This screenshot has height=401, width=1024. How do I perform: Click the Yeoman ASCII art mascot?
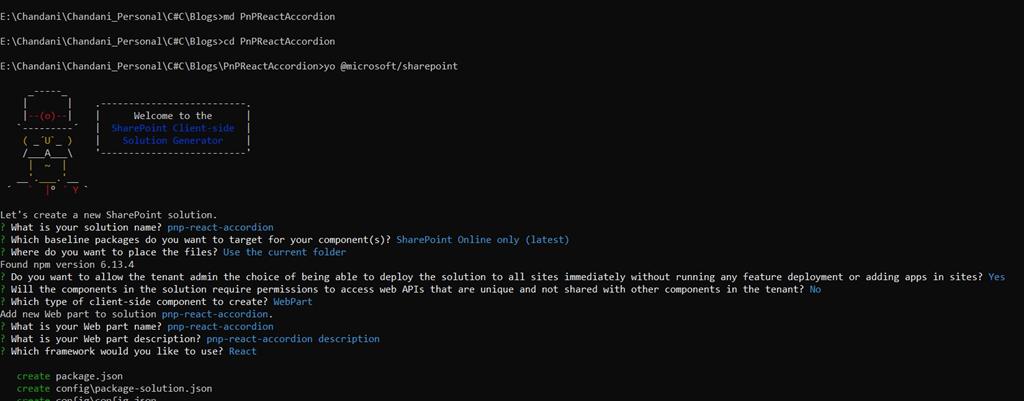point(47,140)
